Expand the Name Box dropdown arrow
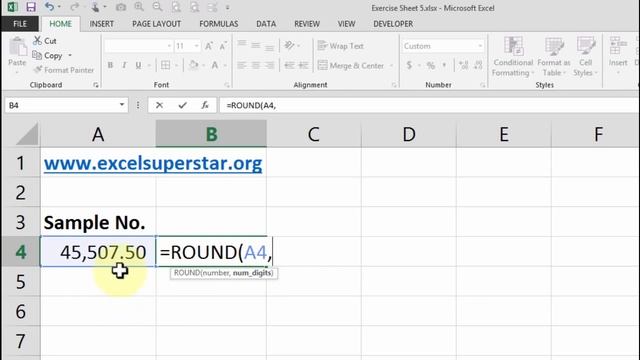The width and height of the screenshot is (640, 360). pyautogui.click(x=122, y=105)
